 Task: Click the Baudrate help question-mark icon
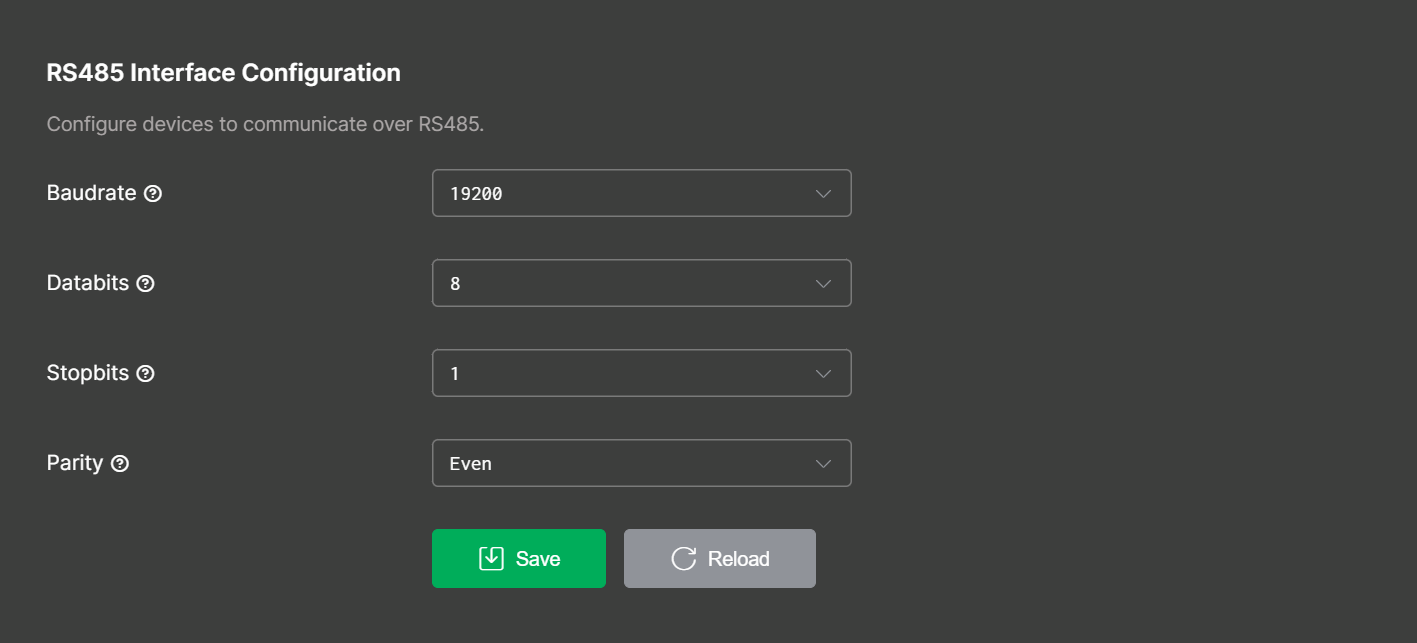coord(153,194)
